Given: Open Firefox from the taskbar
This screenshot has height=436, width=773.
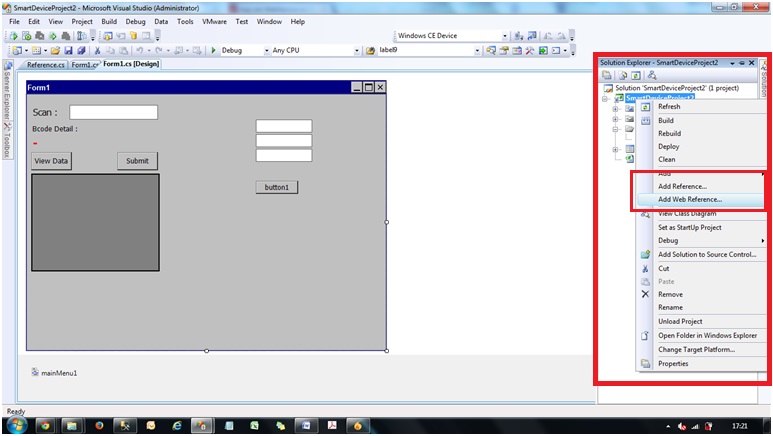Looking at the screenshot, I should (x=99, y=425).
